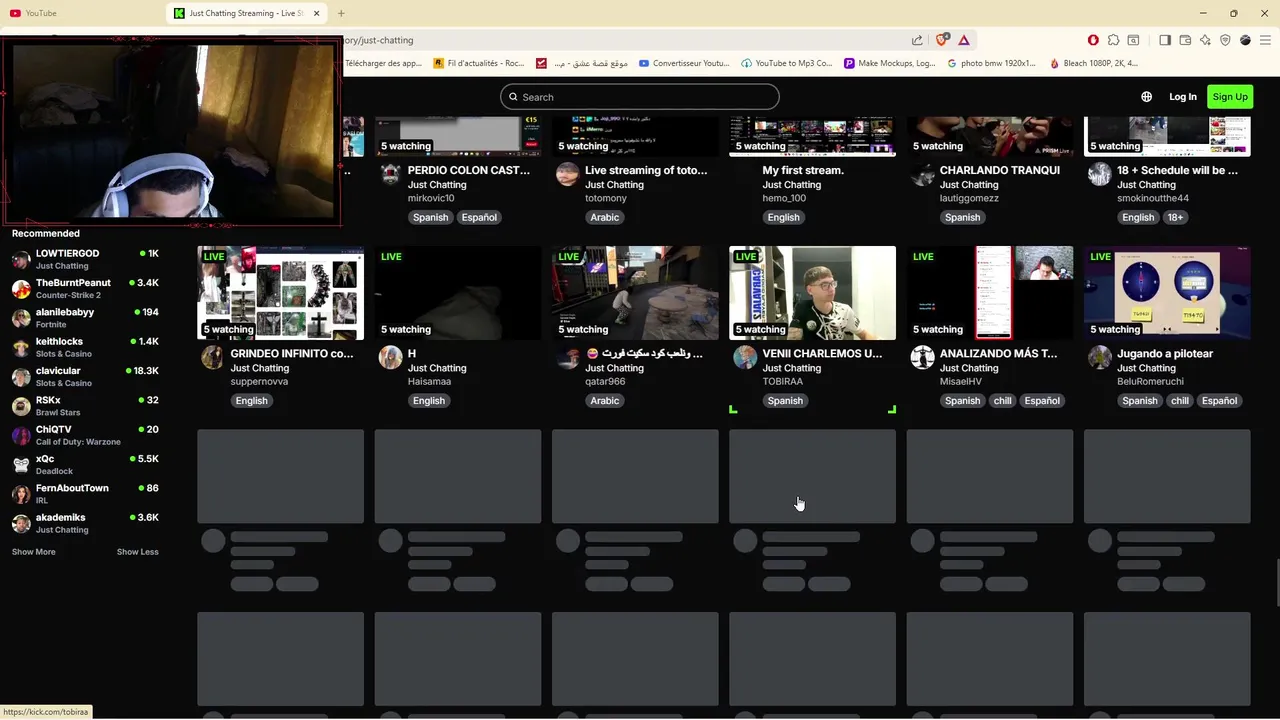The width and height of the screenshot is (1280, 720).
Task: Toggle the browser sidebar panel icon
Action: point(1165,40)
